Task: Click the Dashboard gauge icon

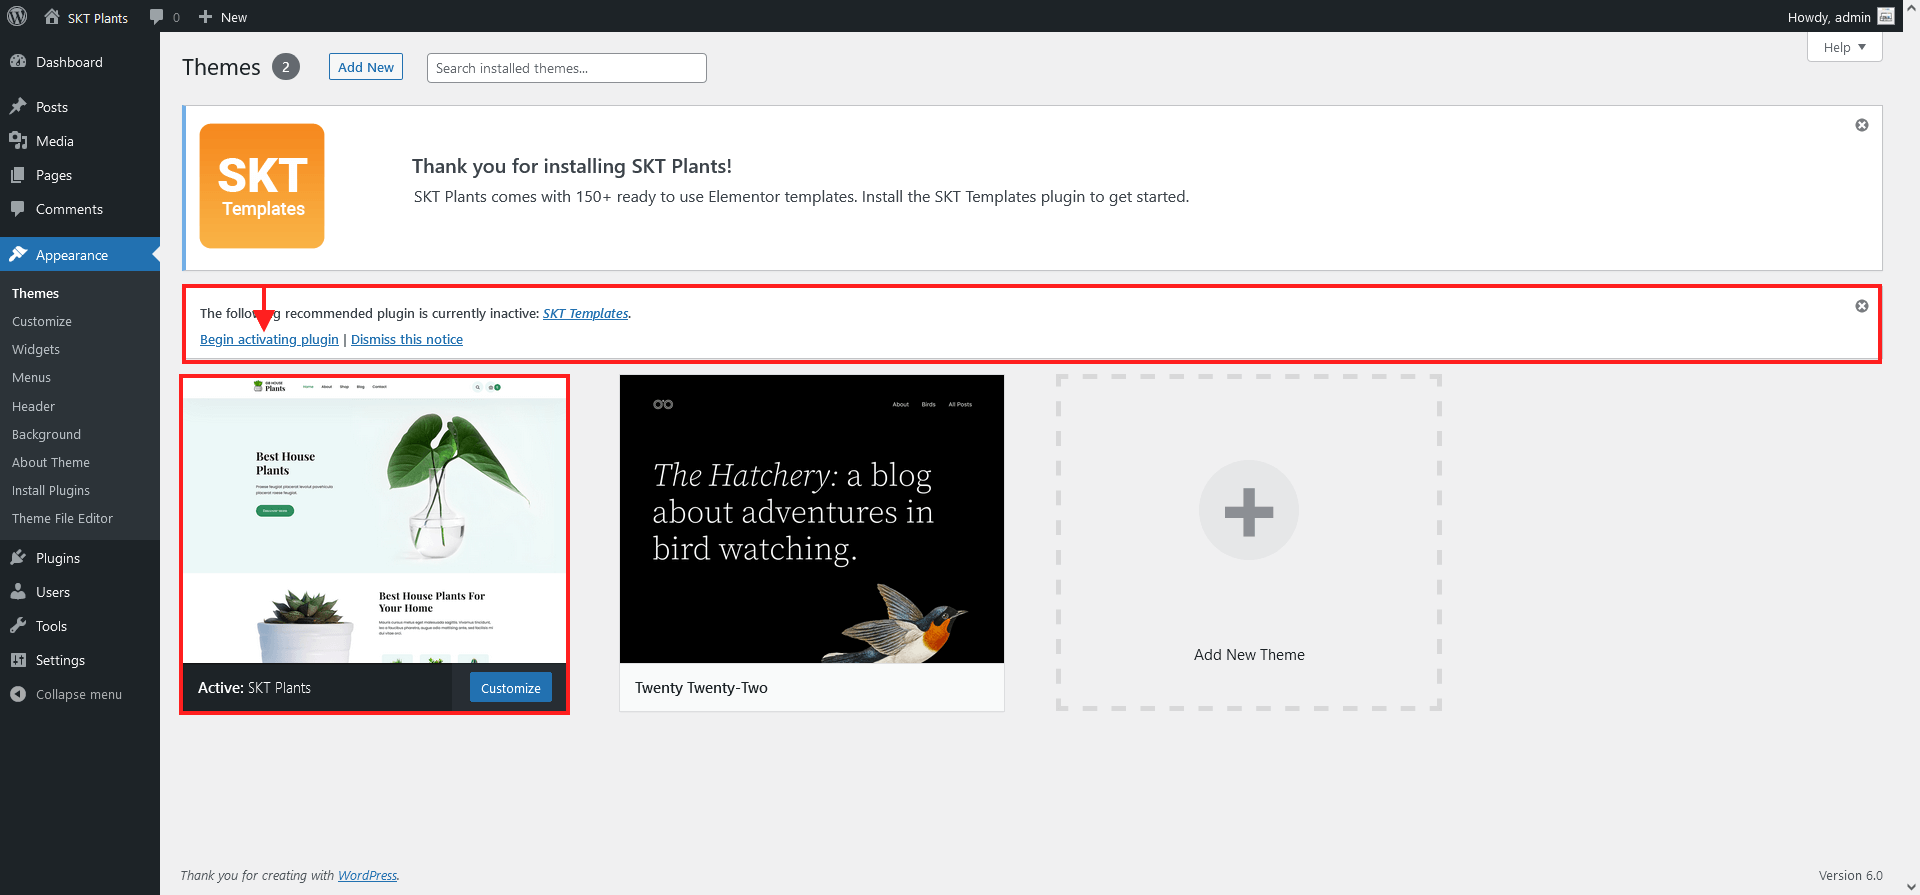Action: 18,61
